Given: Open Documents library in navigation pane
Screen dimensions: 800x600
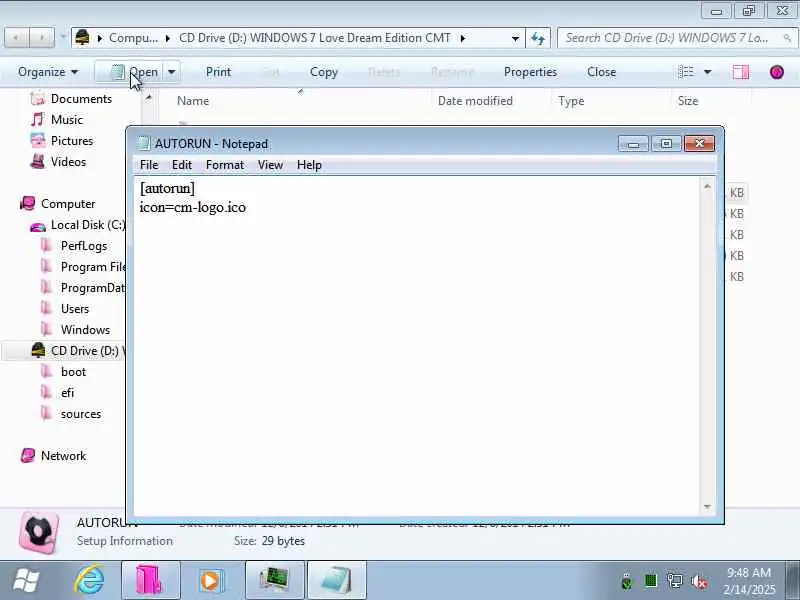Looking at the screenshot, I should [81, 99].
